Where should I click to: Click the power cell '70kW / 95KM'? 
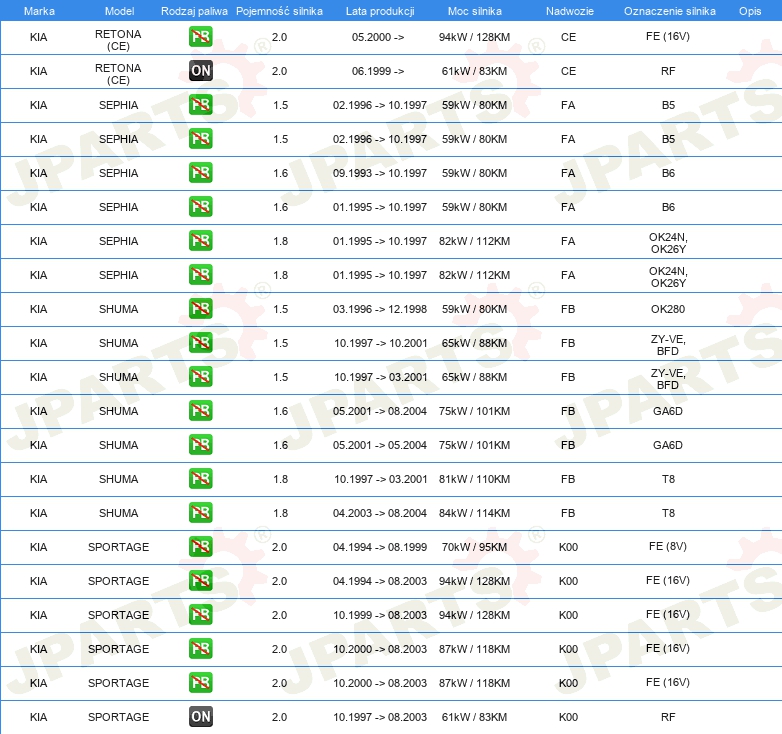[x=474, y=547]
